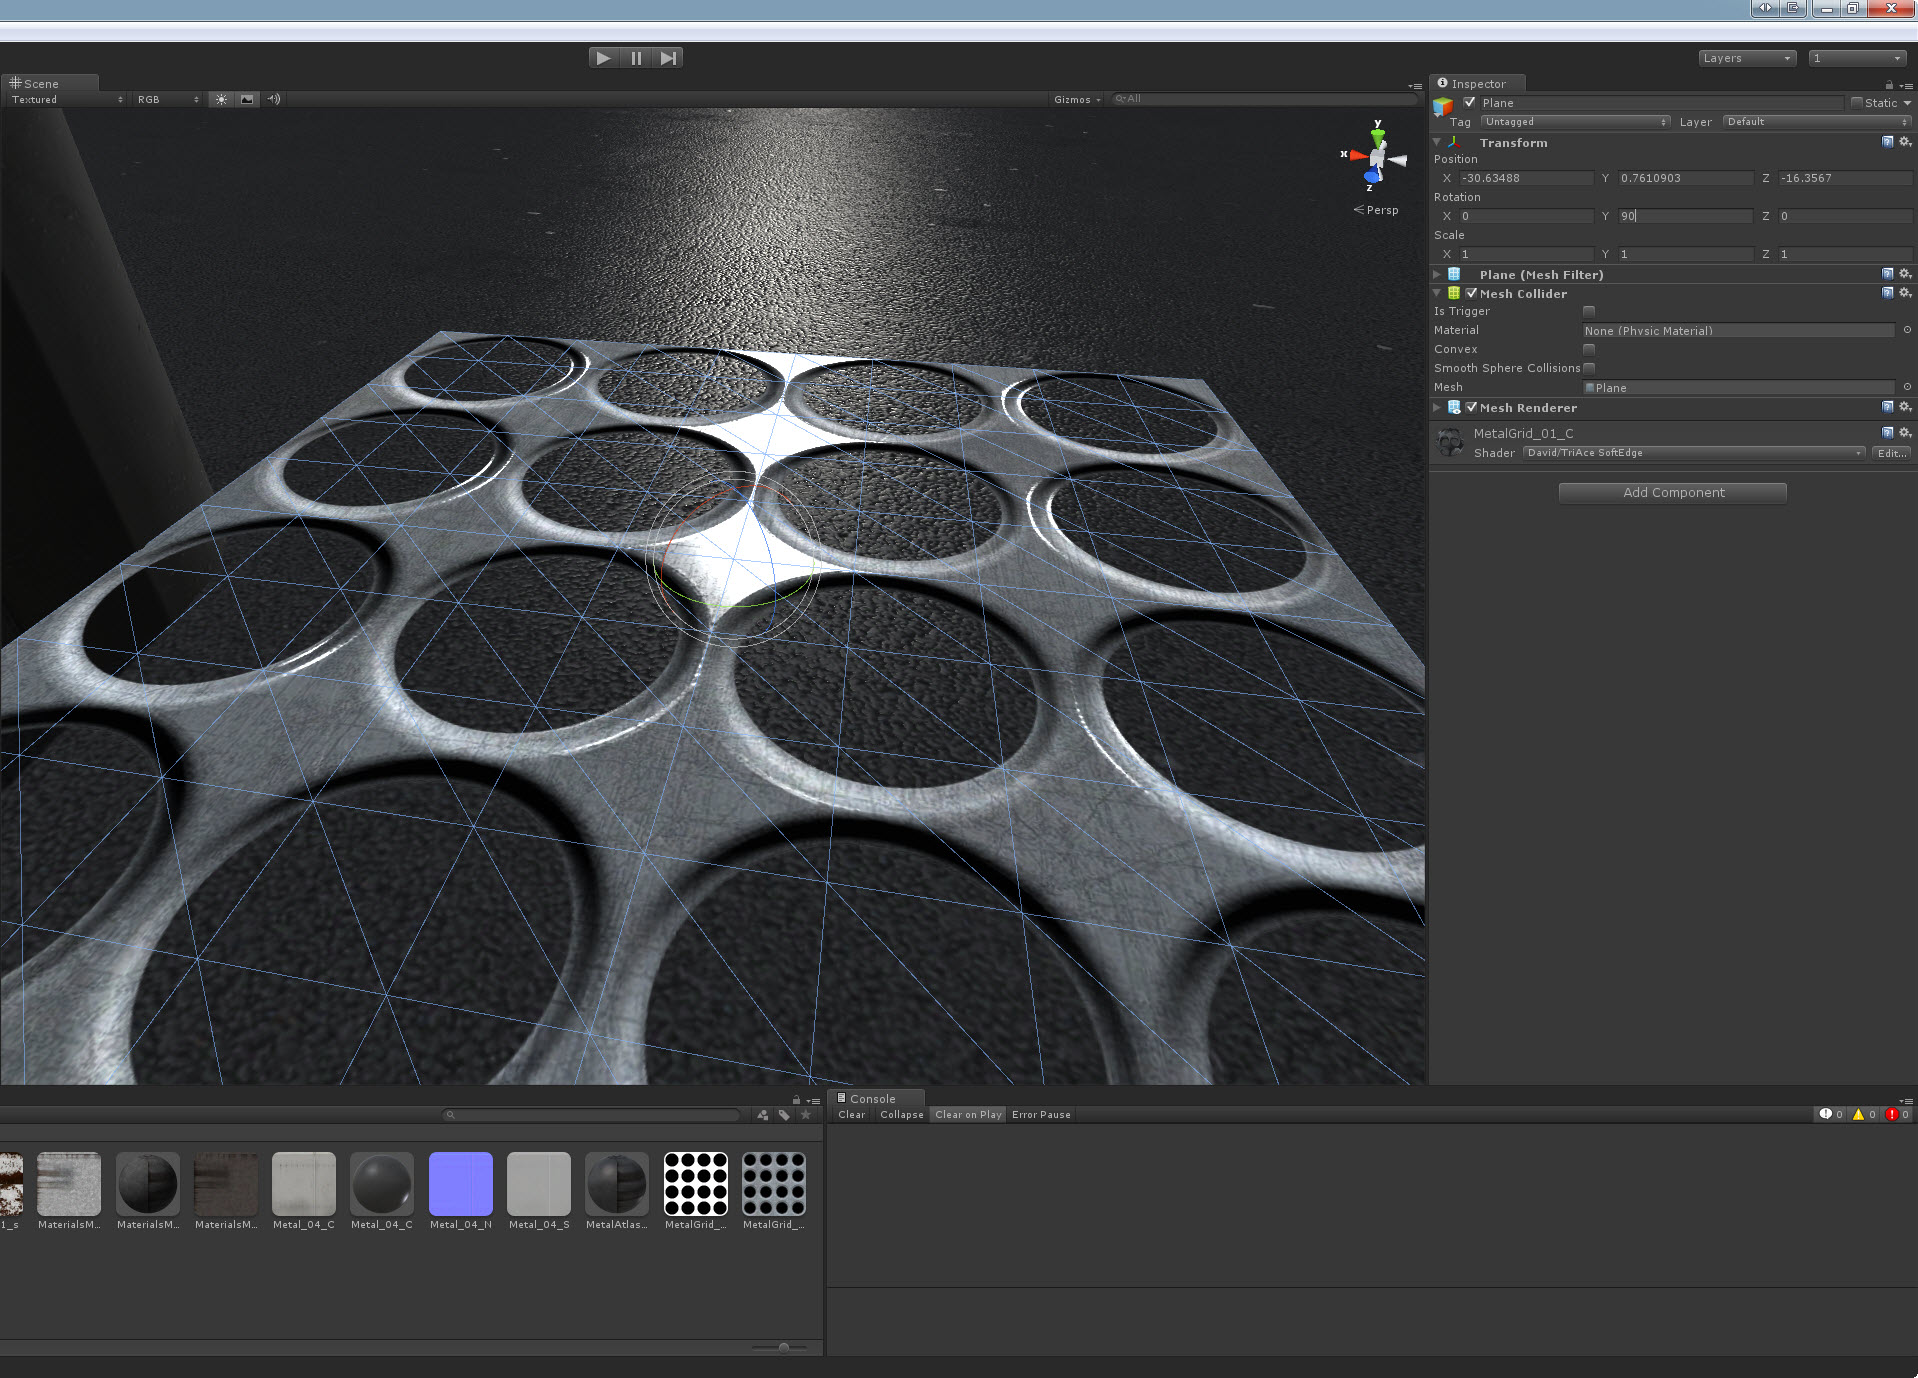Click the Step frame icon
This screenshot has height=1378, width=1918.
[668, 57]
